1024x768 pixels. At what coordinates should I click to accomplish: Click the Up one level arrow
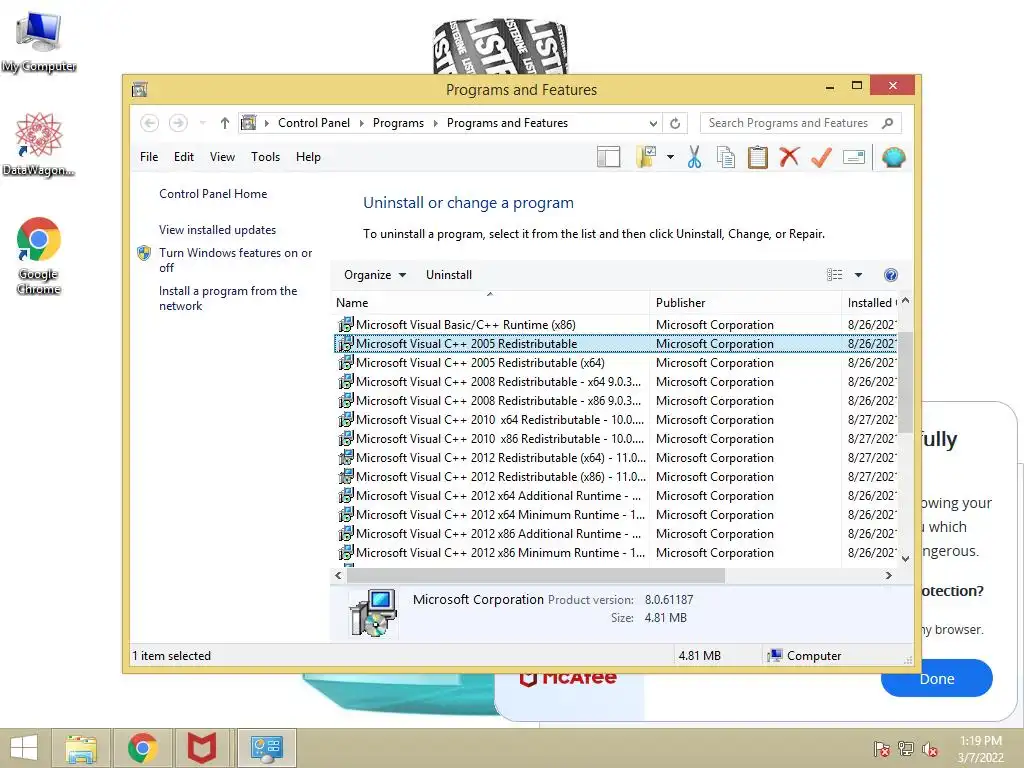pyautogui.click(x=225, y=123)
